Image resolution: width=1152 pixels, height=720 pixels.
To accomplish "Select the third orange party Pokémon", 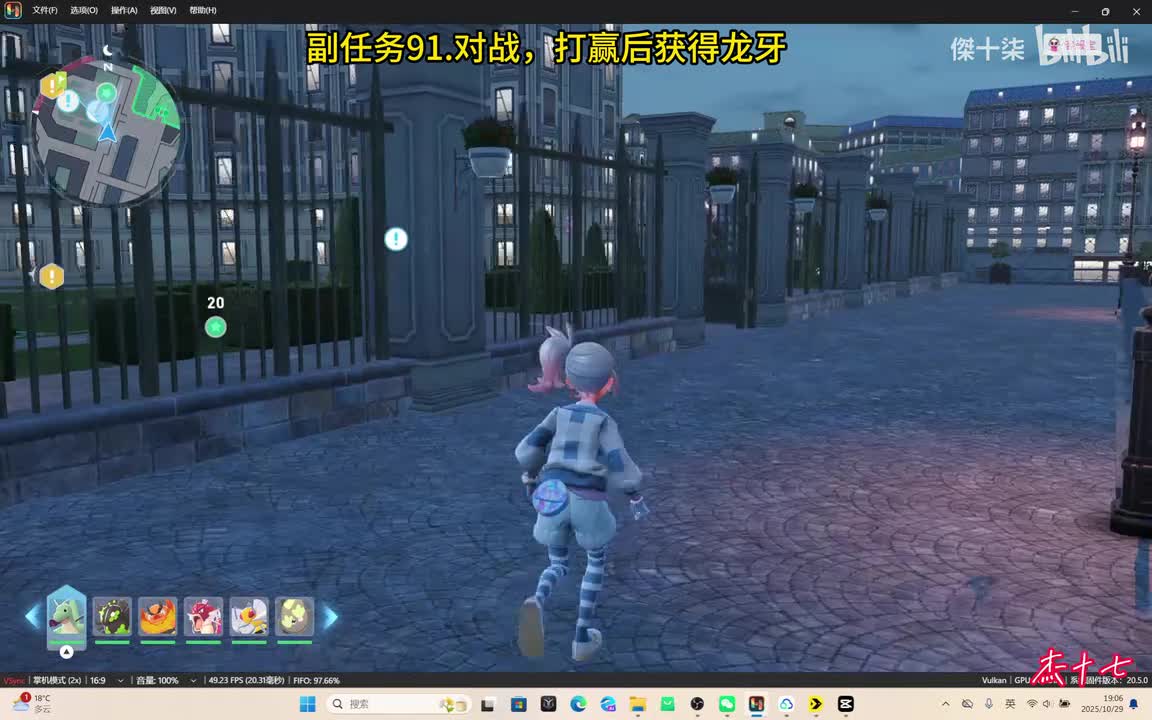I will coord(158,616).
